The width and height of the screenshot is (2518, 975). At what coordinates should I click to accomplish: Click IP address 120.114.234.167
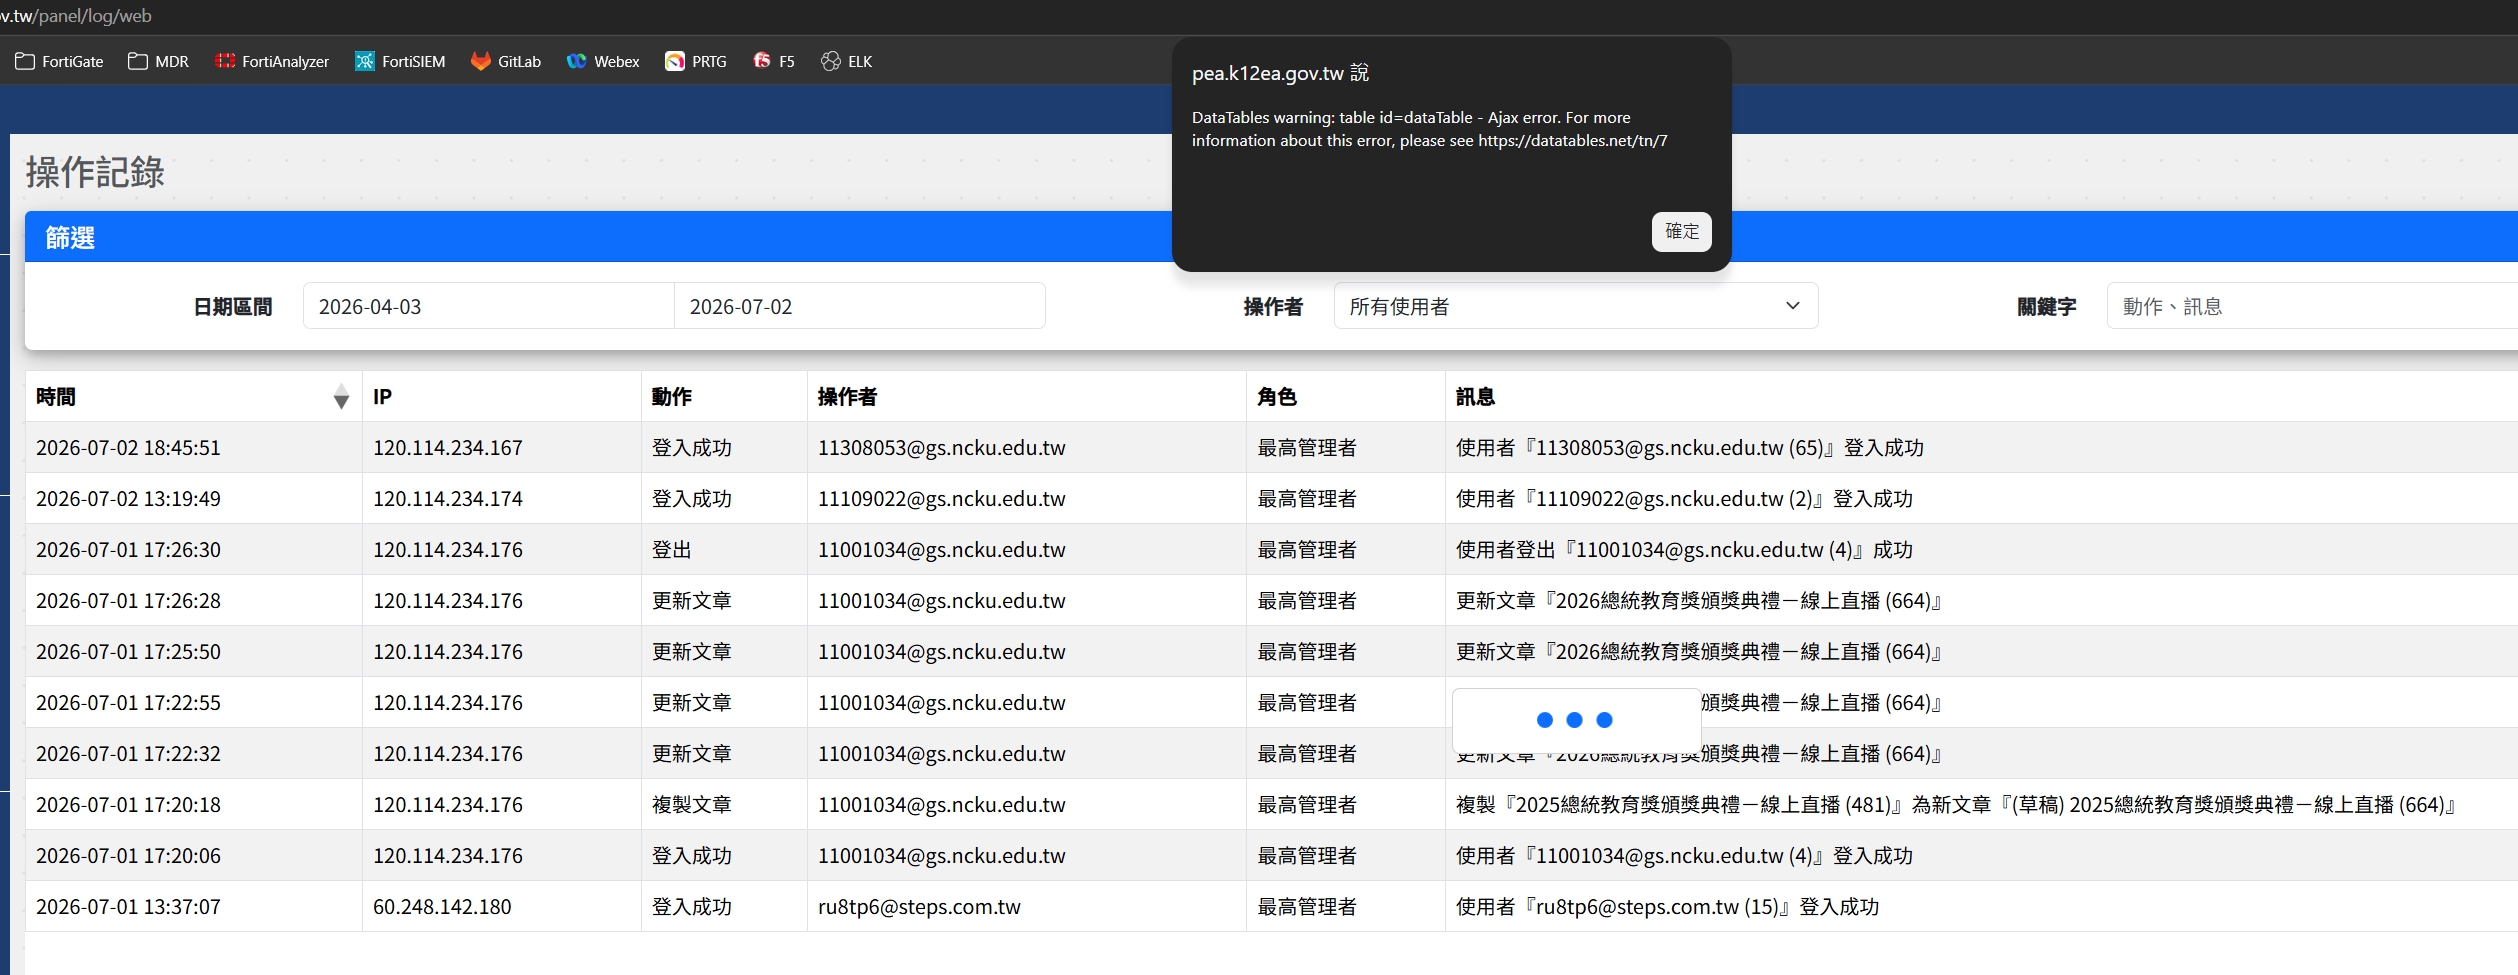pyautogui.click(x=448, y=448)
